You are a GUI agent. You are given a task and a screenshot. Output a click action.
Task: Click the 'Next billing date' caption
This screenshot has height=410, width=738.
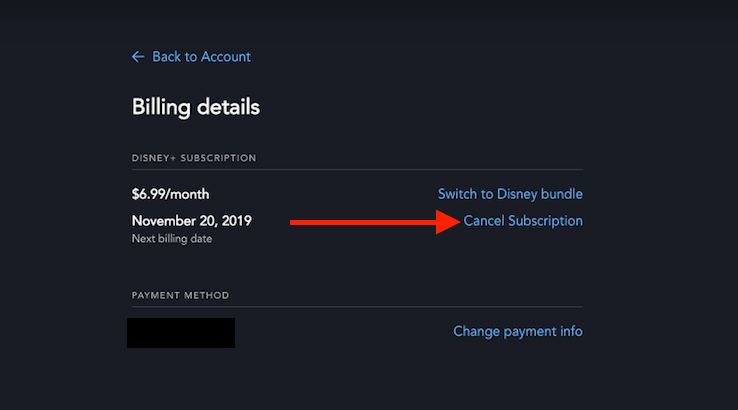click(172, 239)
